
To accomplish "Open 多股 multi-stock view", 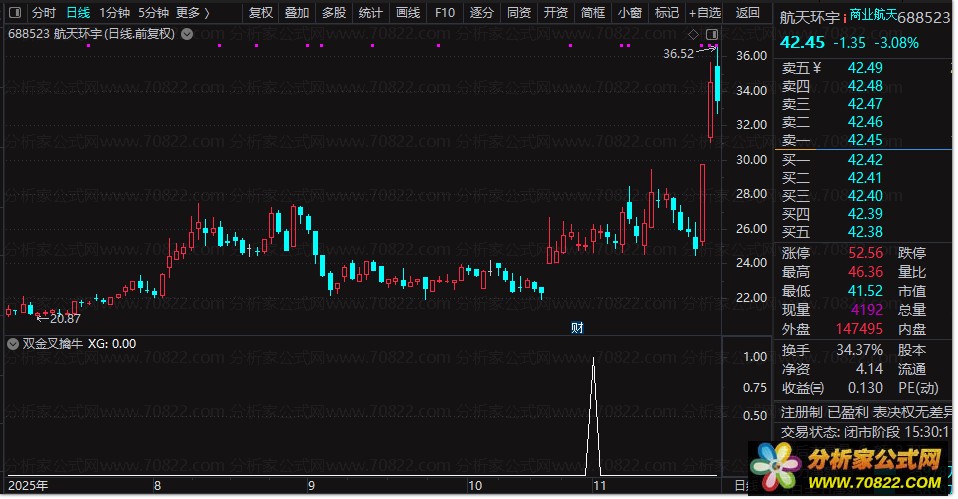I will (334, 12).
